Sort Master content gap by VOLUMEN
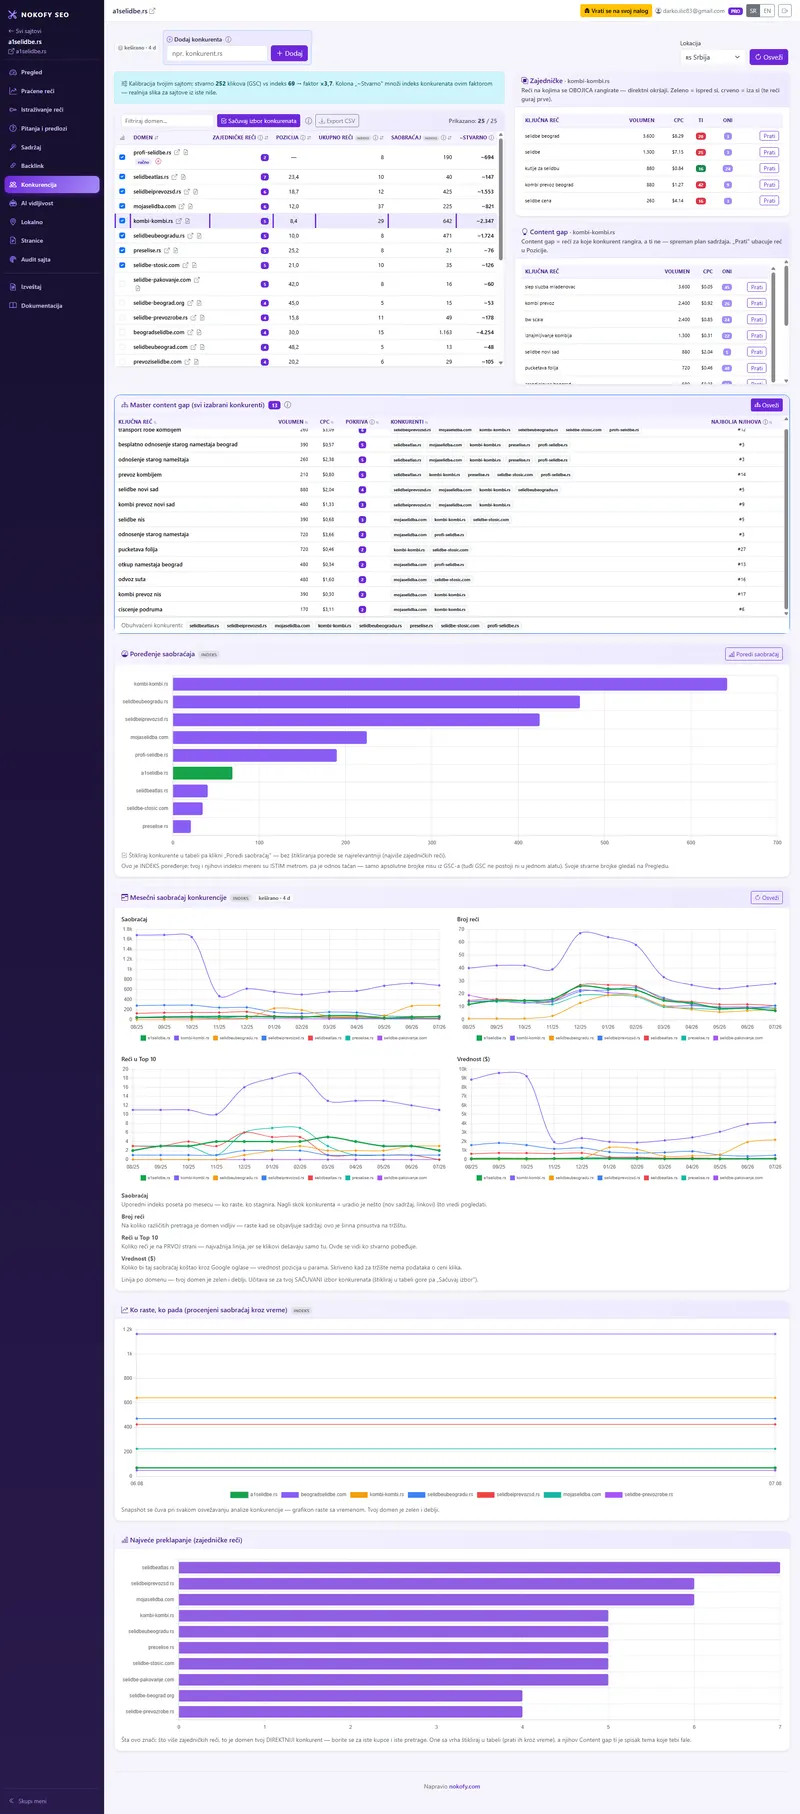The width and height of the screenshot is (800, 1814). click(x=293, y=422)
